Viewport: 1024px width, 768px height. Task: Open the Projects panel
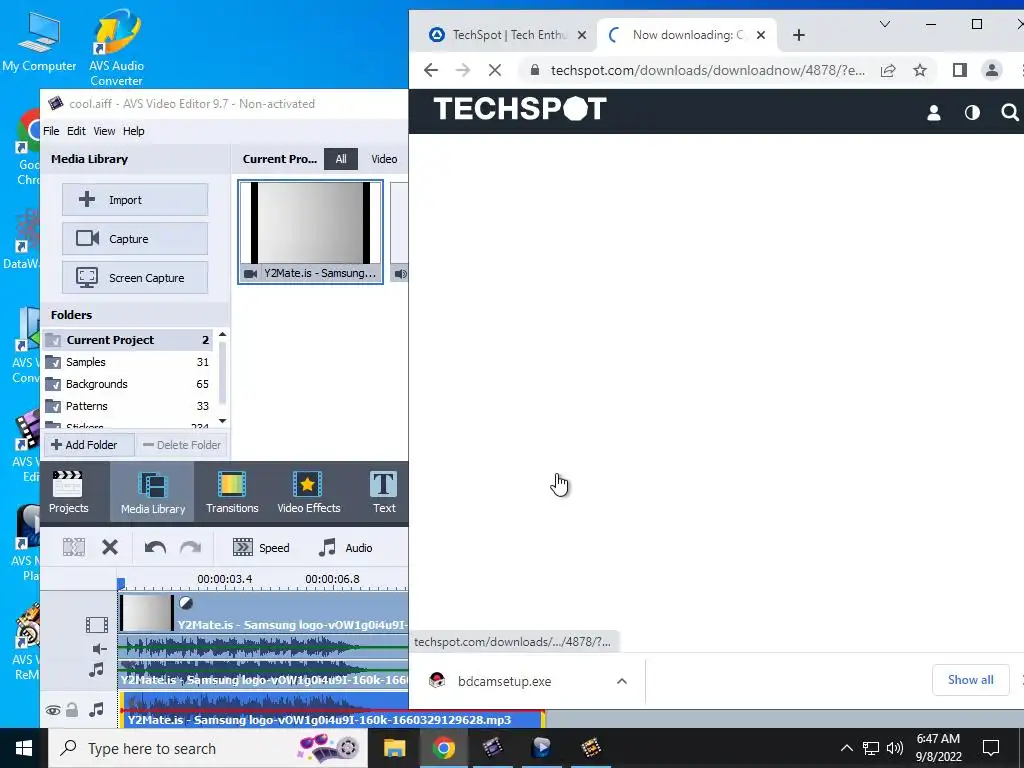coord(68,492)
